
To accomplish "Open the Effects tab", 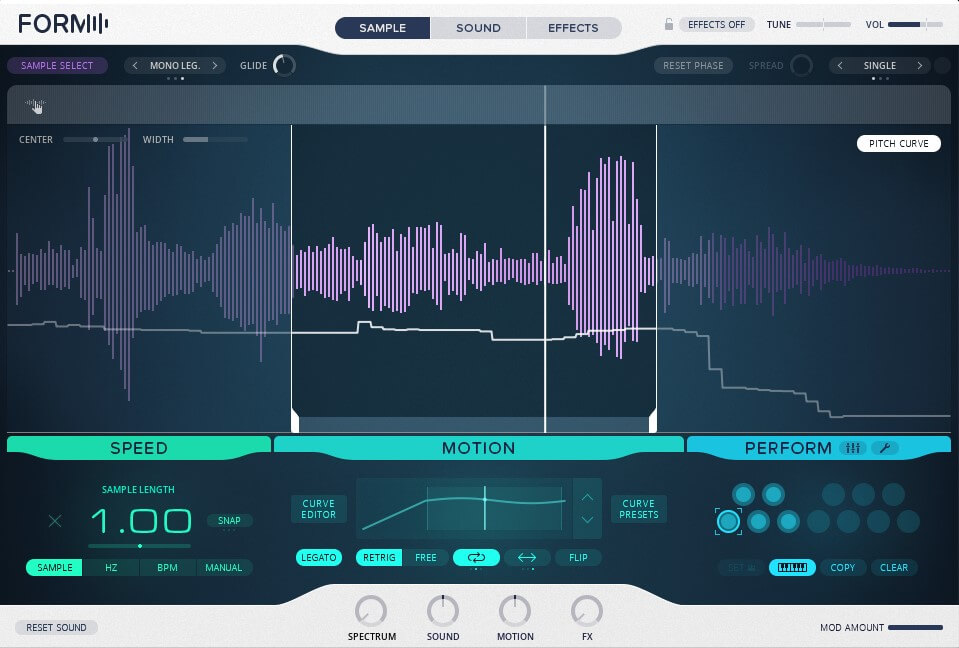I will tap(573, 28).
